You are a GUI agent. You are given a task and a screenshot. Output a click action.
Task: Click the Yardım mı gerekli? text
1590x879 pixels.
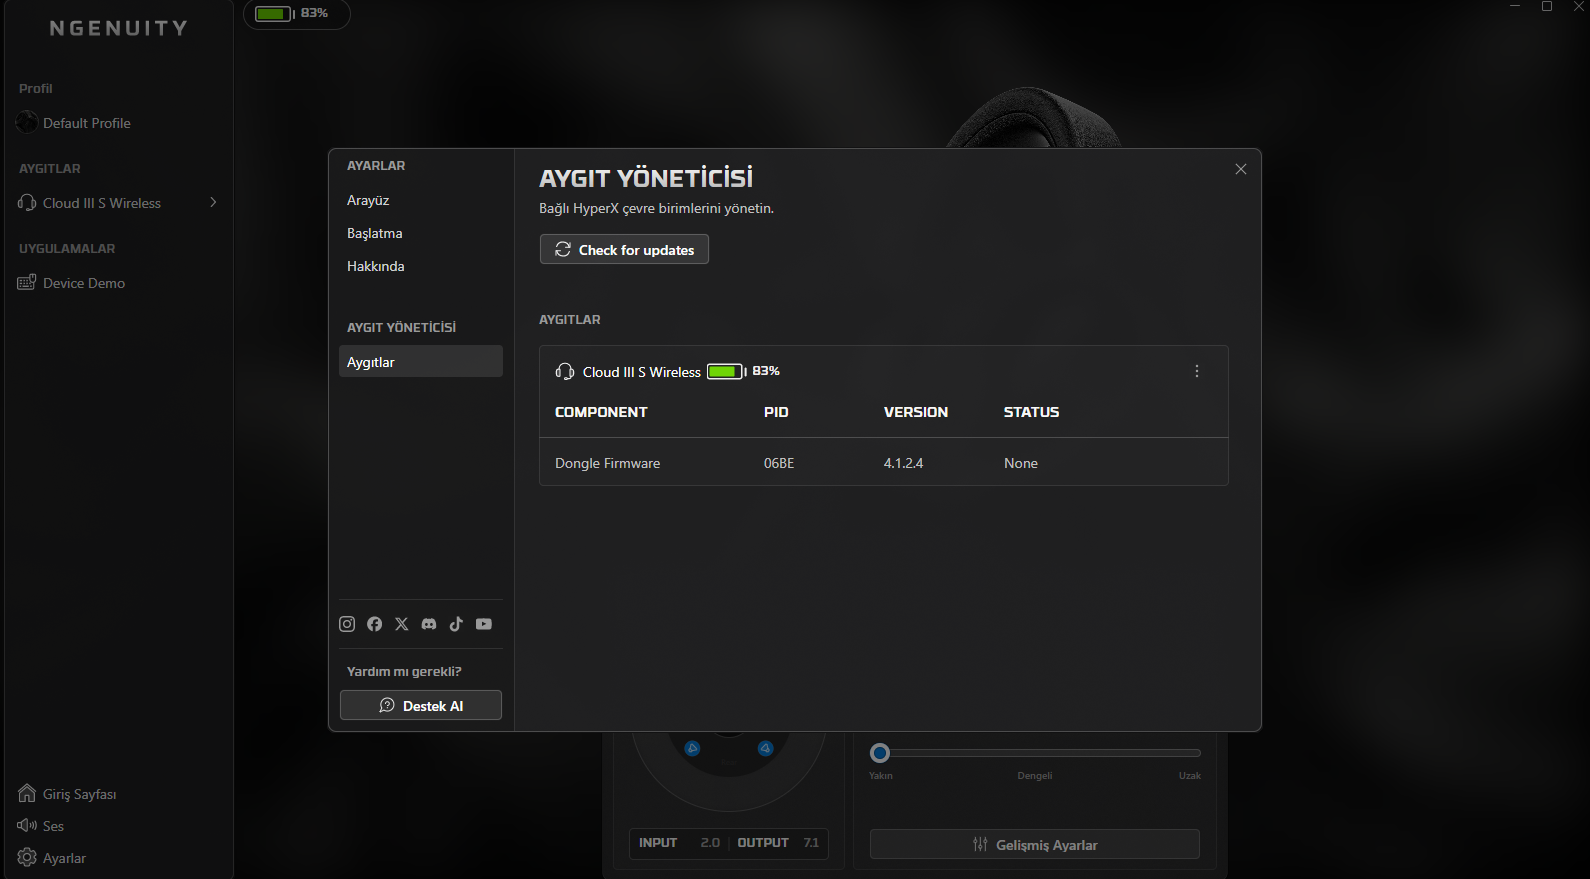pos(404,671)
